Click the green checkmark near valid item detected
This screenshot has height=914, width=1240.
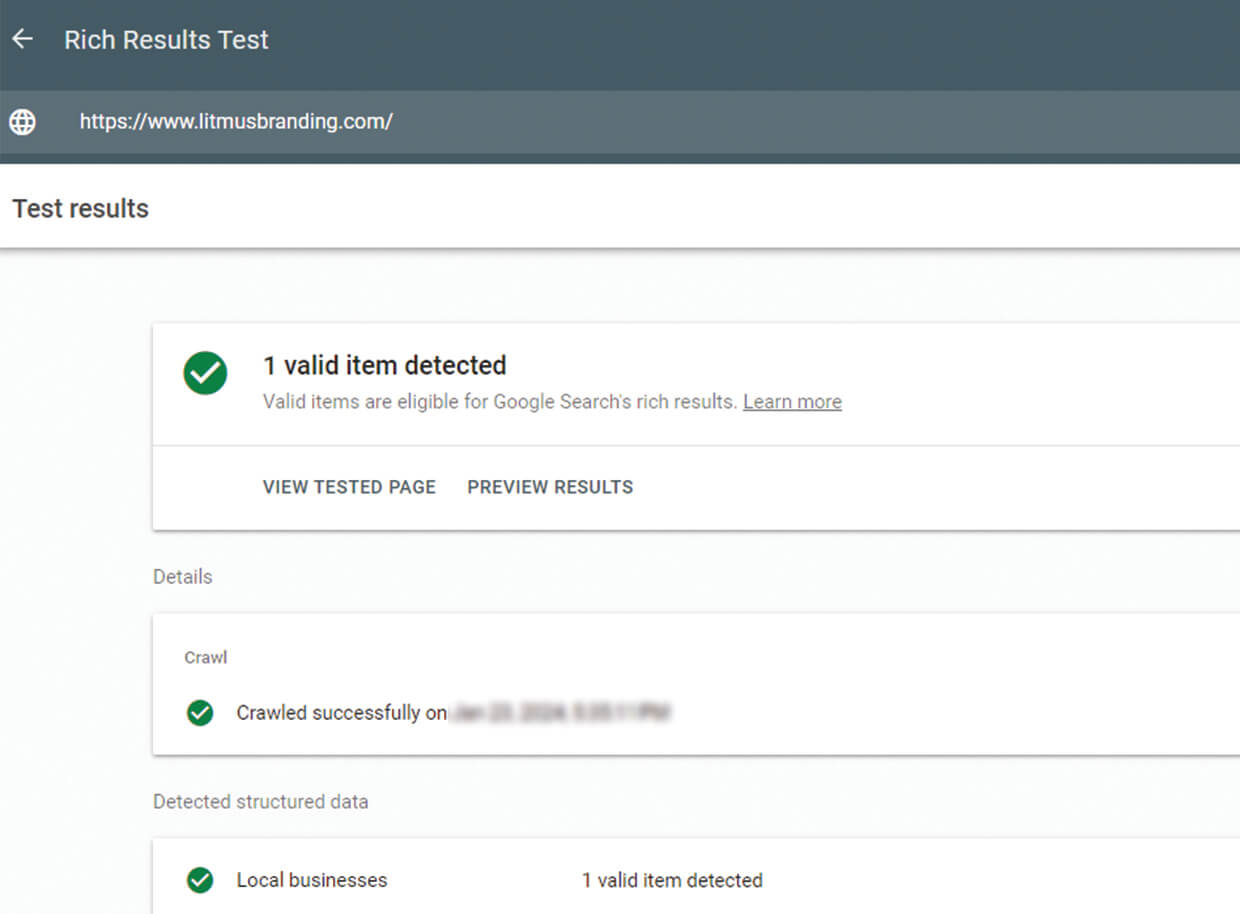click(x=204, y=372)
